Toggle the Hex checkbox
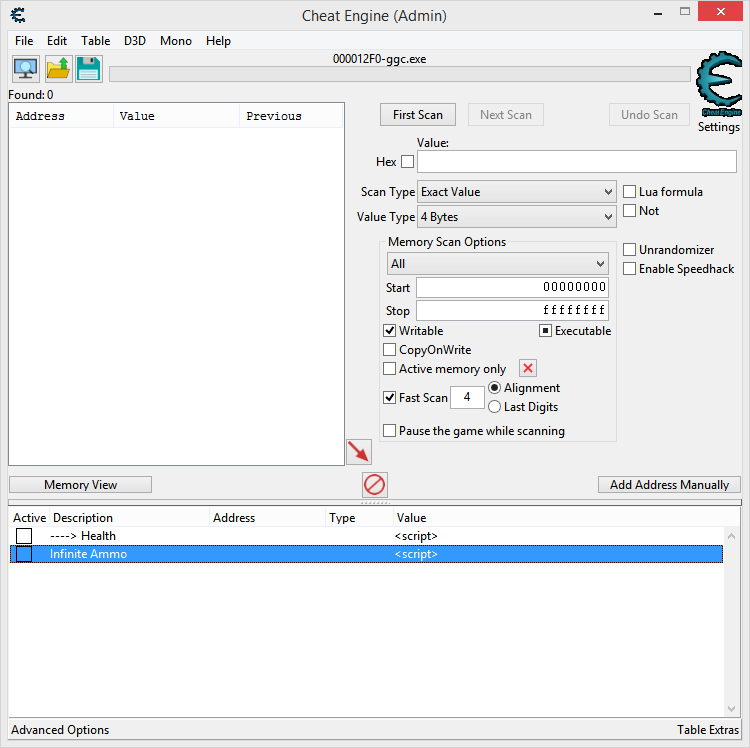The height and width of the screenshot is (748, 750). click(408, 162)
